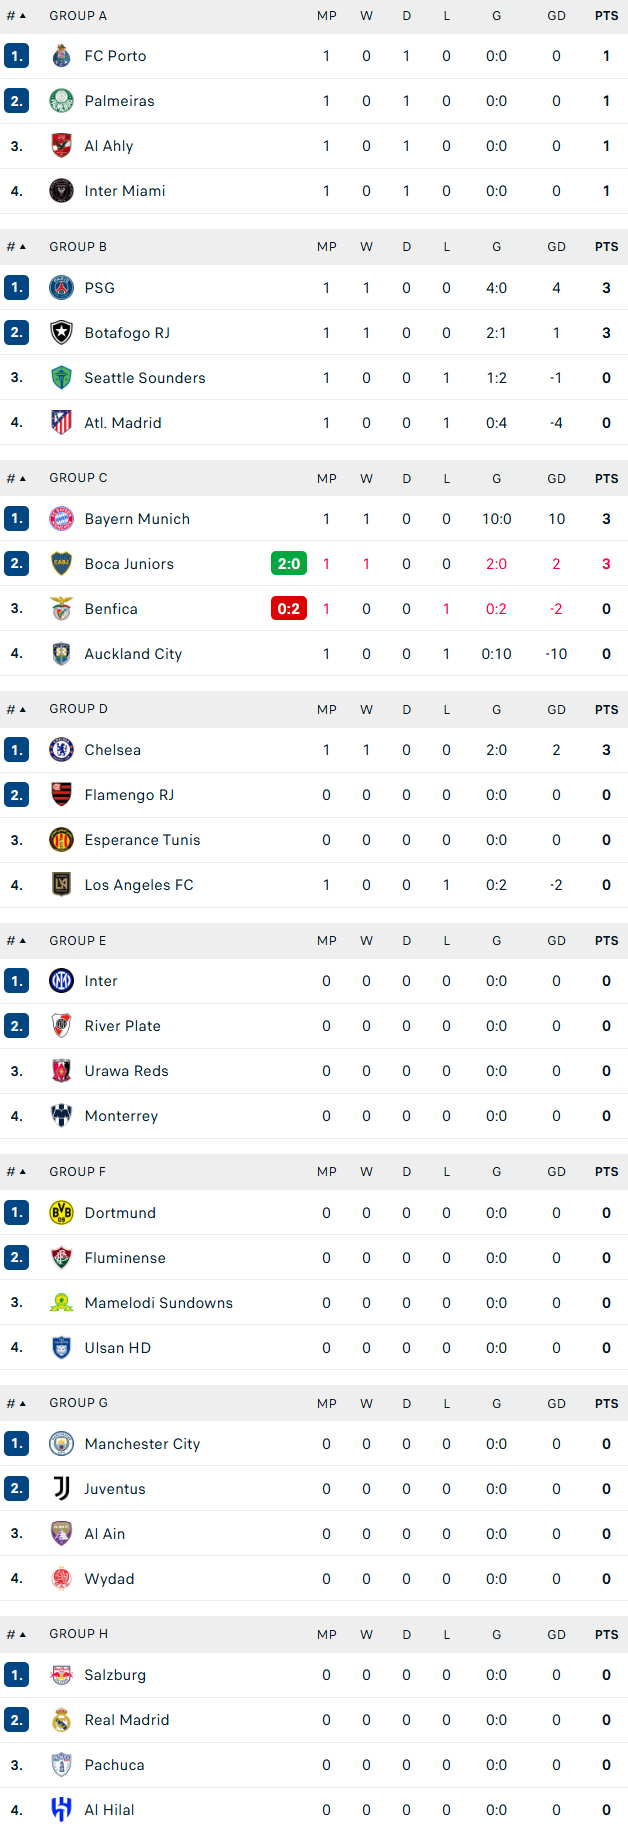Click the Chelsea club badge
Screen dimensions: 628x1828
pyautogui.click(x=61, y=750)
